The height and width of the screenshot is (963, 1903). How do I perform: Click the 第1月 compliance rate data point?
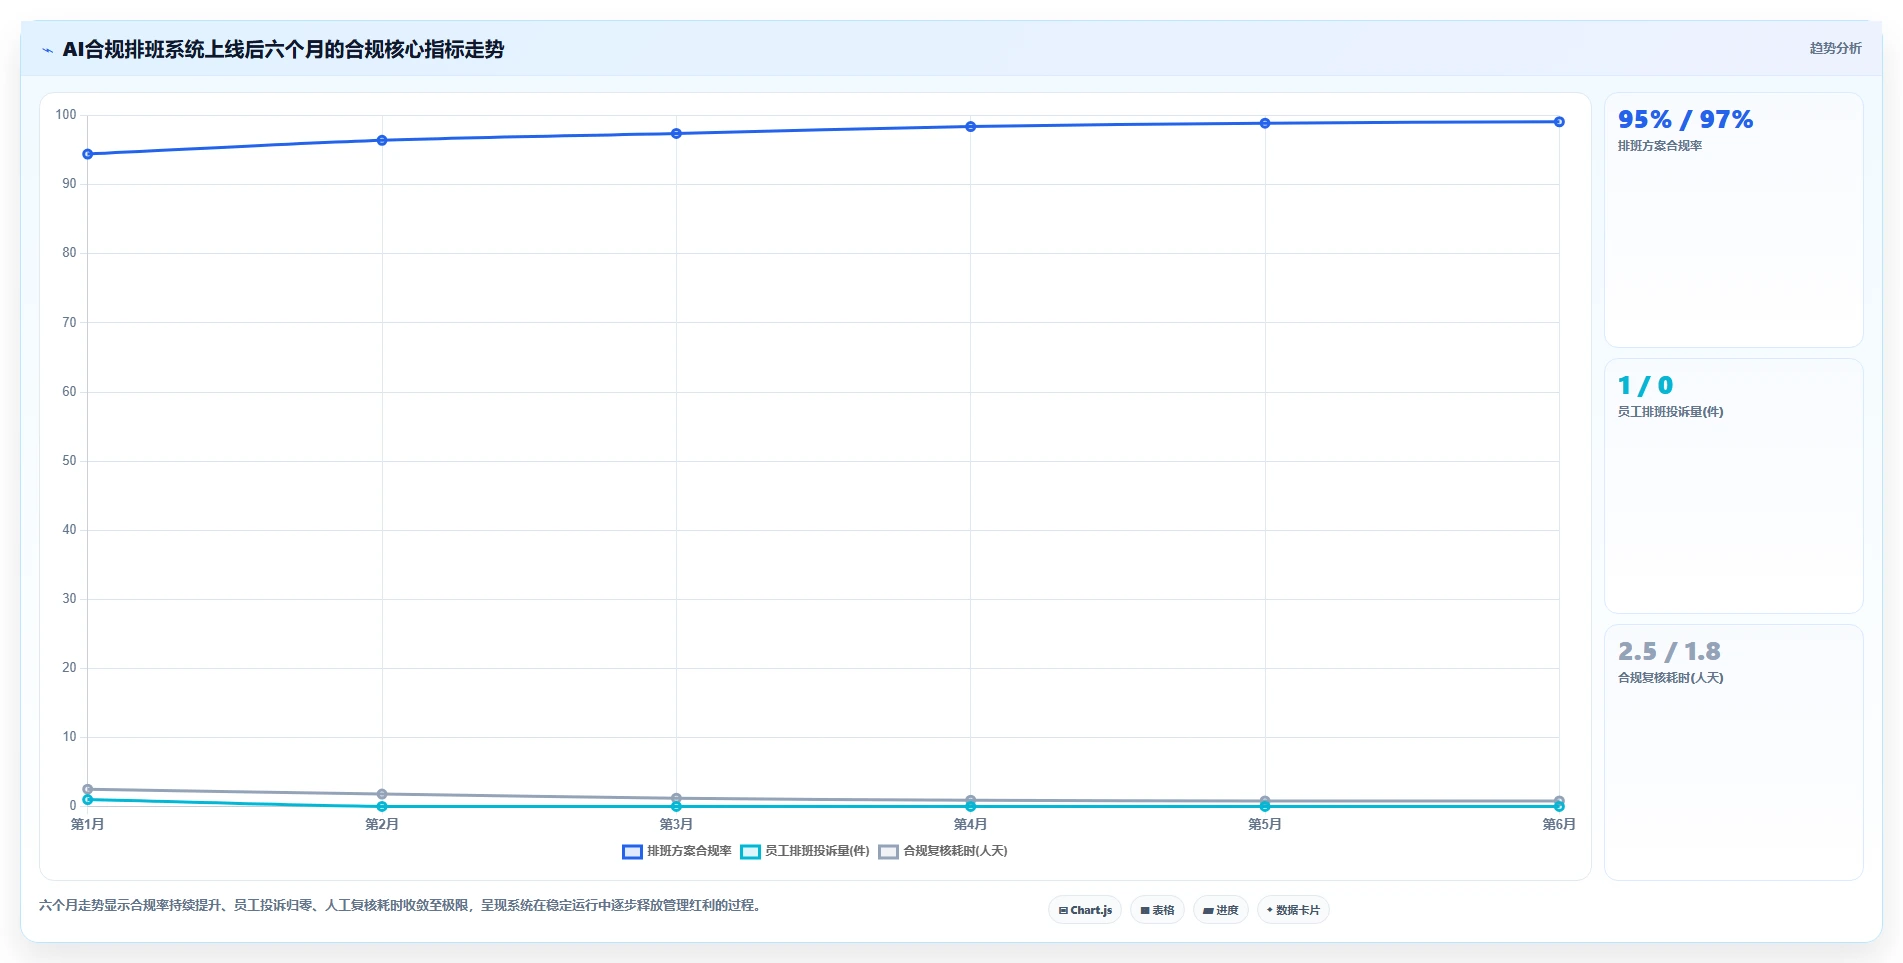coord(88,154)
